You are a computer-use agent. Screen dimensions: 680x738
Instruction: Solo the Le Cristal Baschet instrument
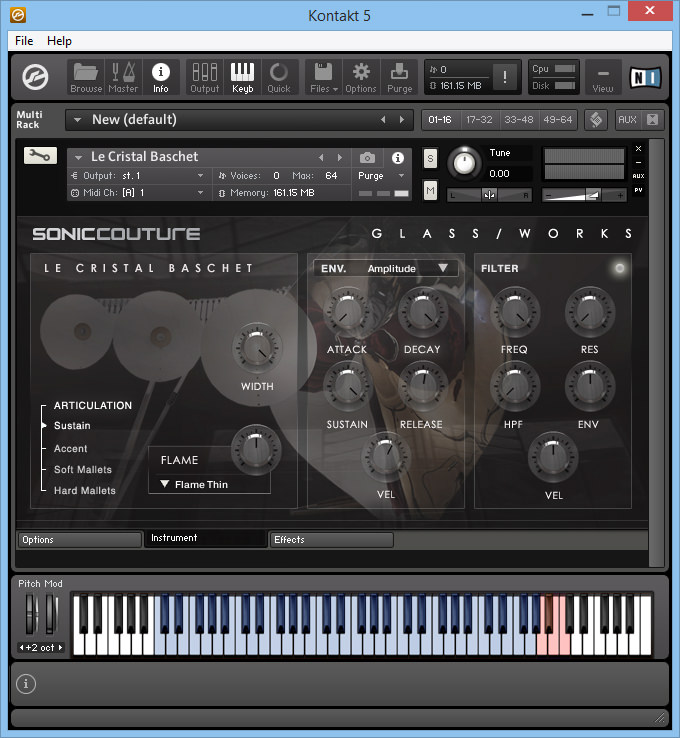coord(430,159)
